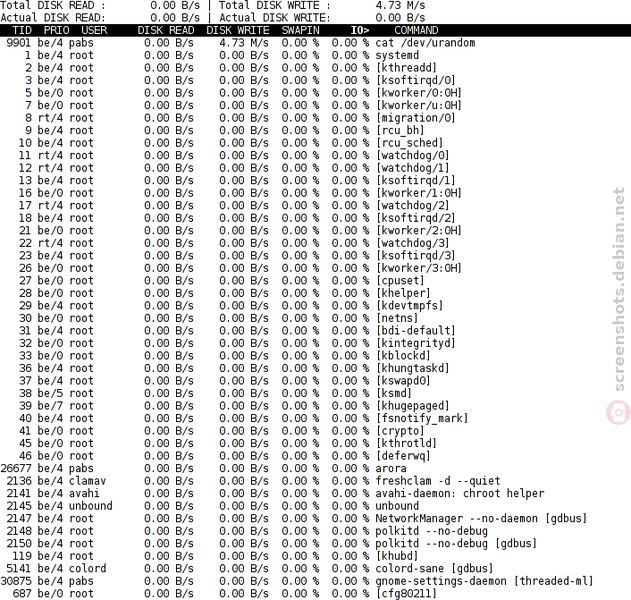Select the [kthrotld] process
This screenshot has width=631, height=600.
(316, 443)
